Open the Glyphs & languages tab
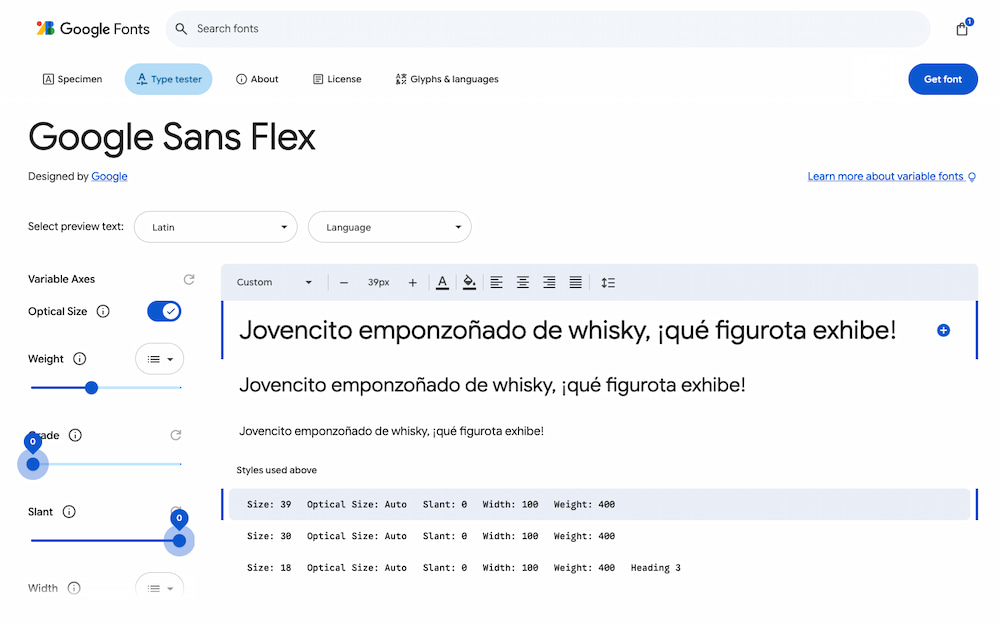Screen dimensions: 1000x625 point(446,79)
